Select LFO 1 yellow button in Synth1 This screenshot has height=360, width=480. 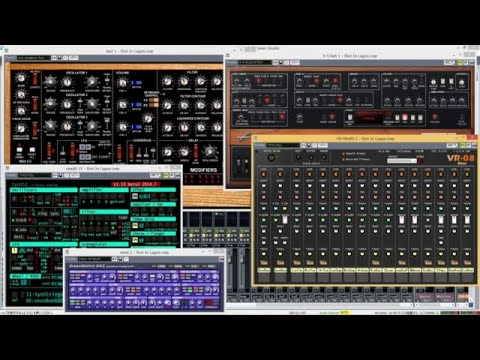[x=14, y=250]
